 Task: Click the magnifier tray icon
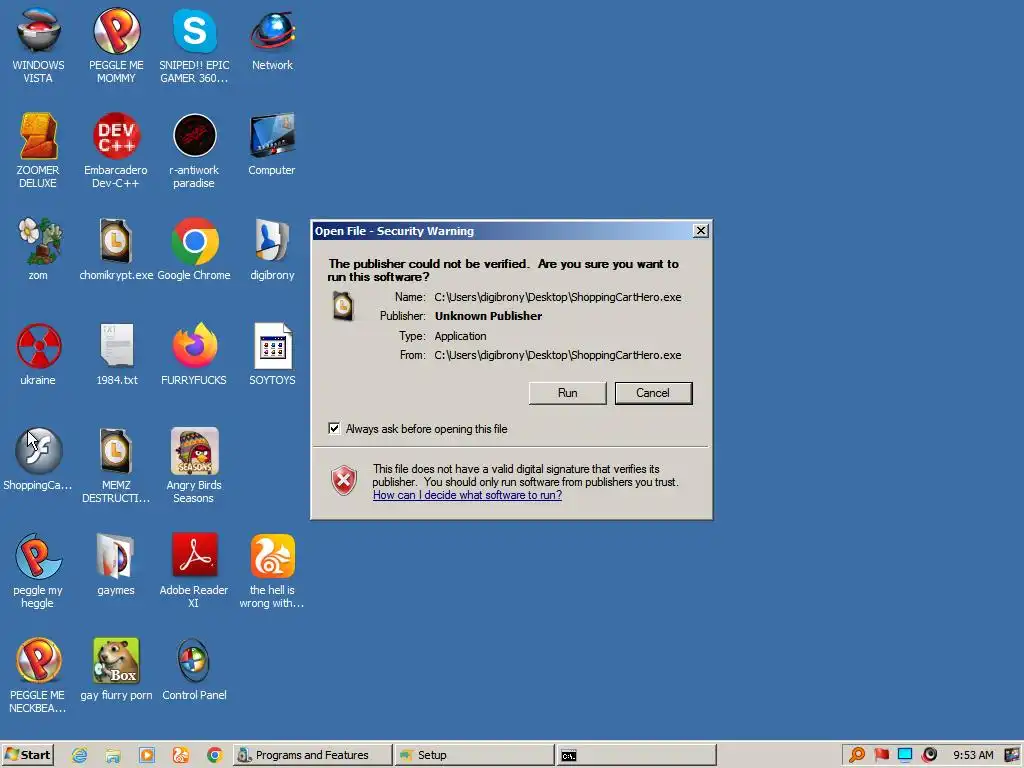coord(857,755)
